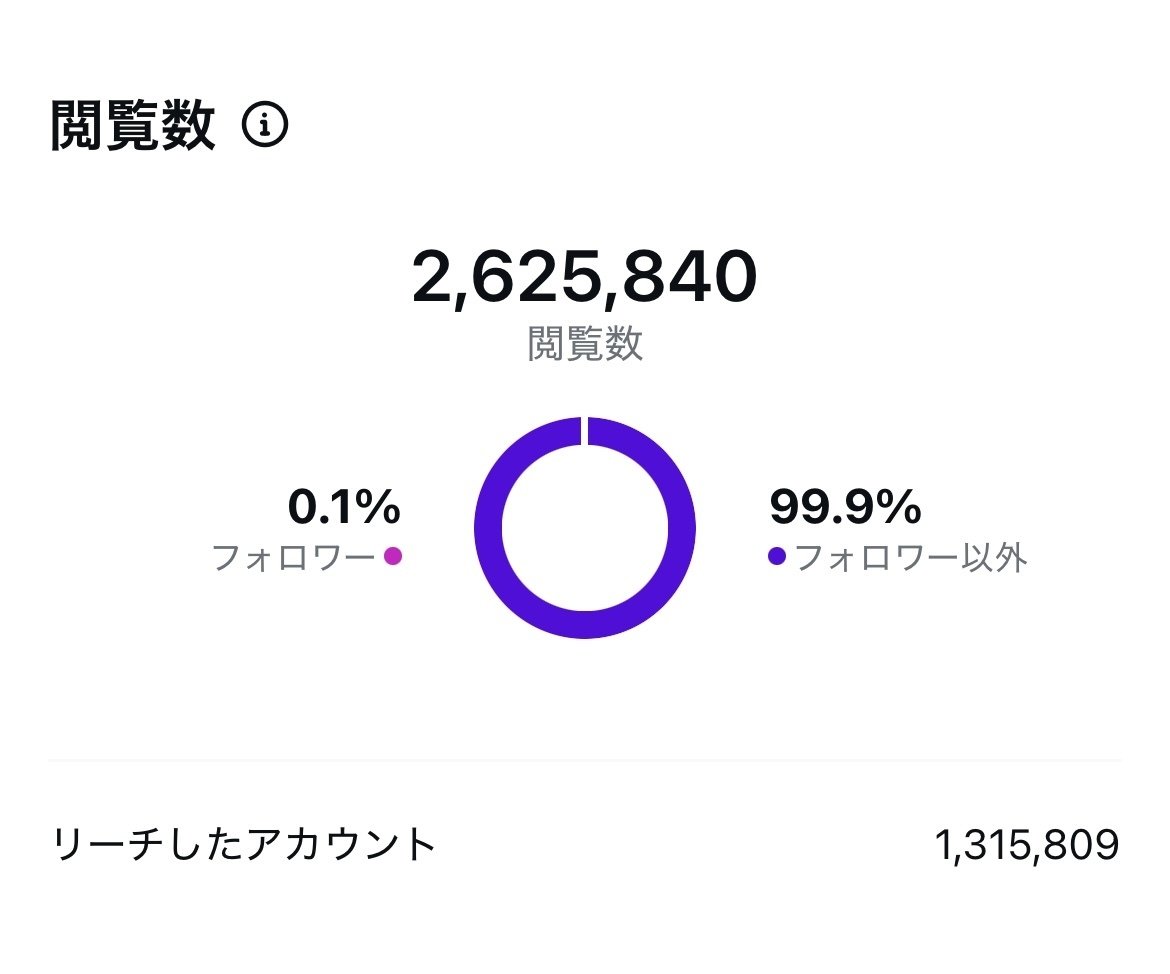Click the 閲覧数 section heading

point(133,127)
